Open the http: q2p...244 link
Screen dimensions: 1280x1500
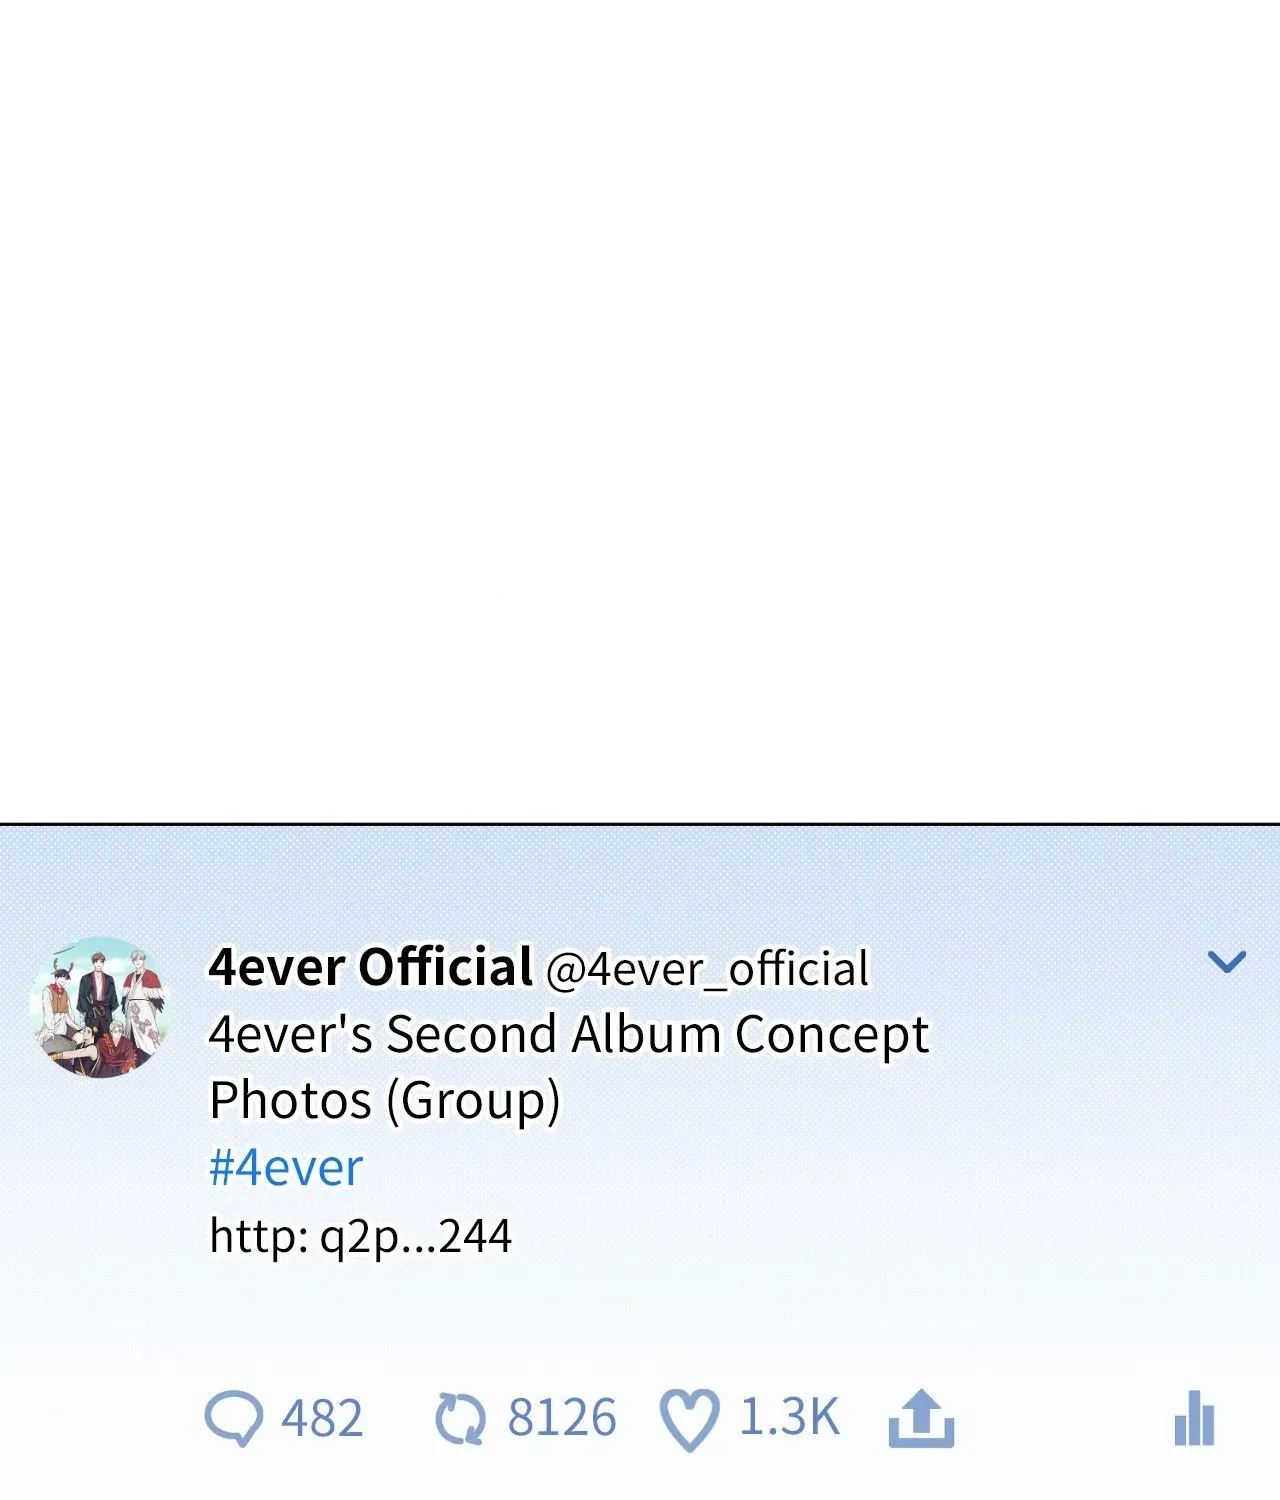[x=360, y=1236]
